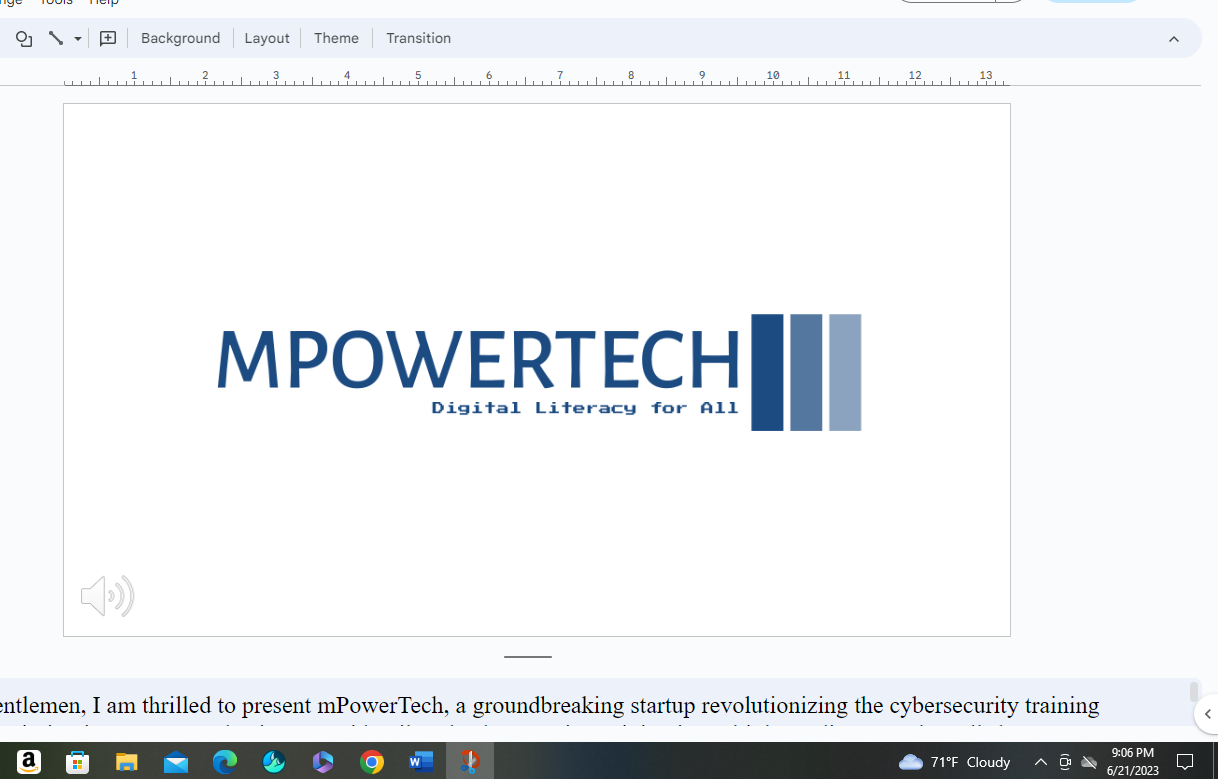1218x779 pixels.
Task: Show hidden system tray icons
Action: [1040, 762]
